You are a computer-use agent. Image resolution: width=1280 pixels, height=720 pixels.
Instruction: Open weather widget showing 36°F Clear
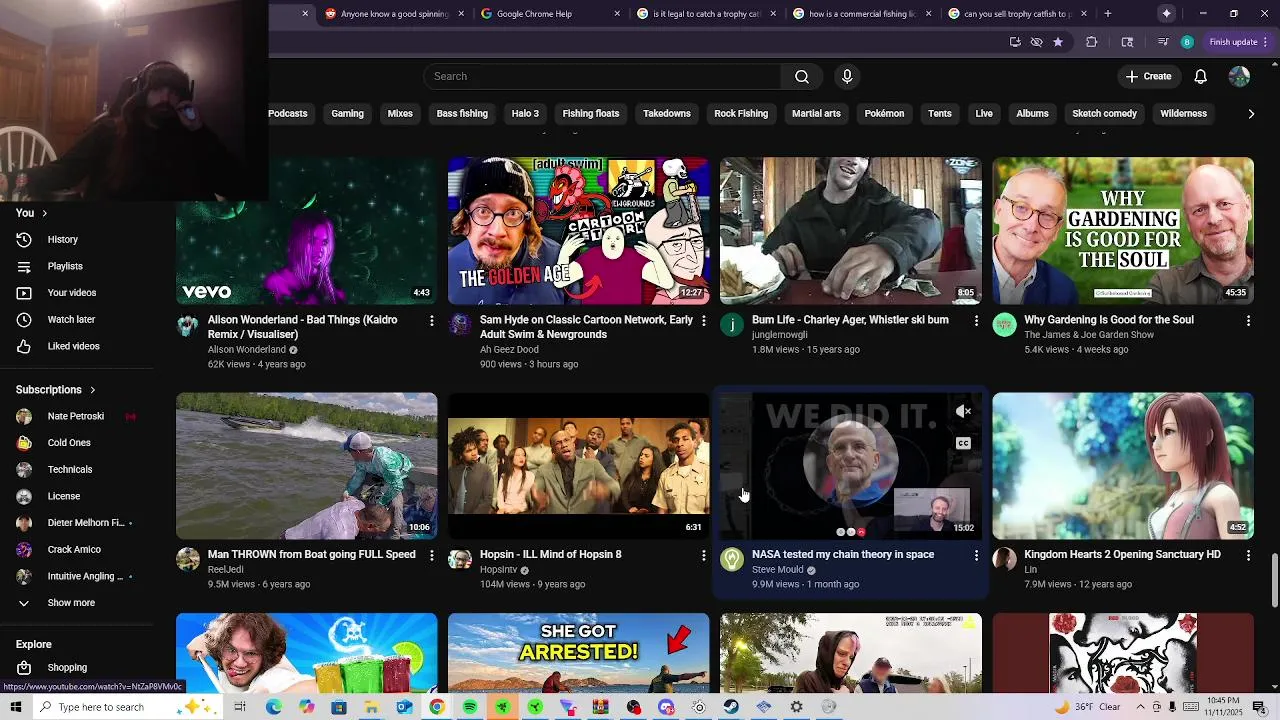click(1087, 707)
